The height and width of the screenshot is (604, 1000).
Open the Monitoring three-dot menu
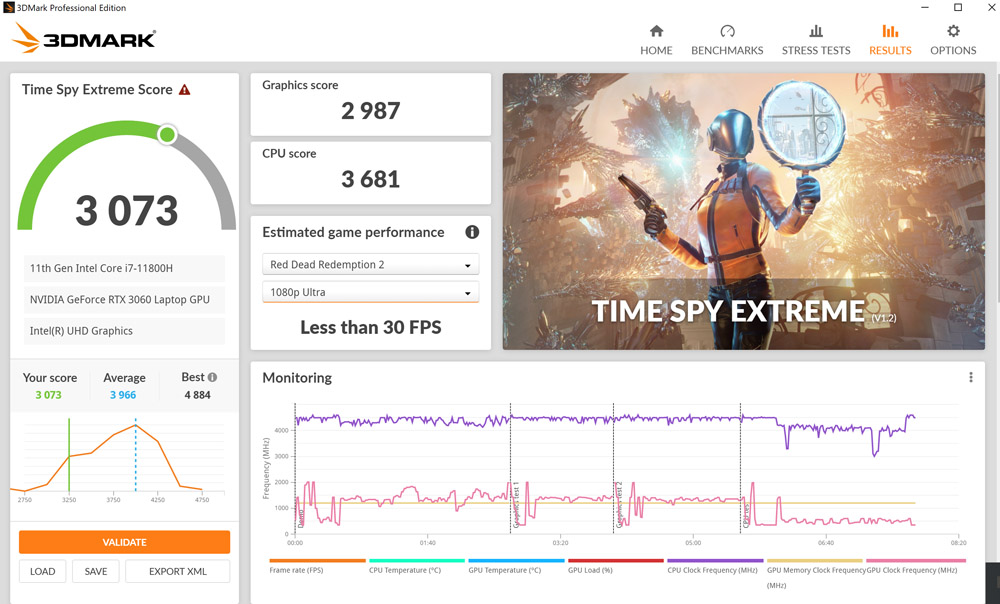971,378
